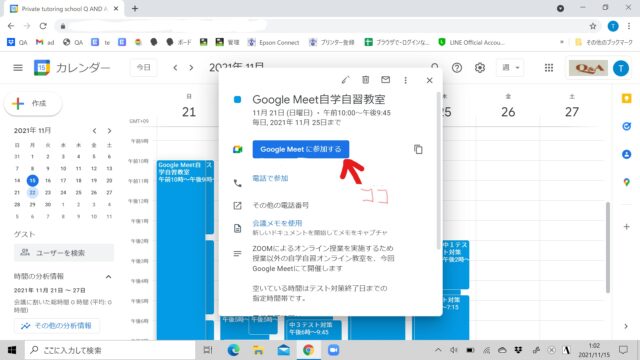Click the browser back arrow
This screenshot has width=640, height=360.
point(11,26)
